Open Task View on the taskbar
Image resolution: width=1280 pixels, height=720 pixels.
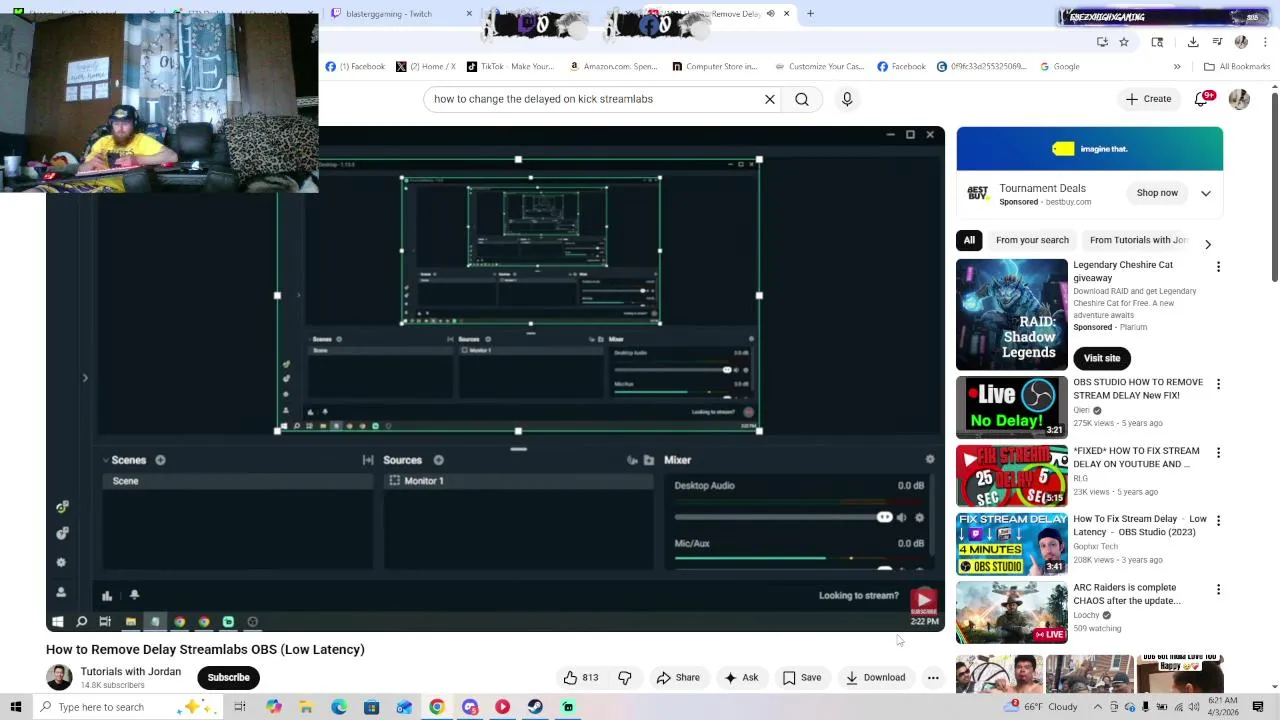[x=240, y=707]
